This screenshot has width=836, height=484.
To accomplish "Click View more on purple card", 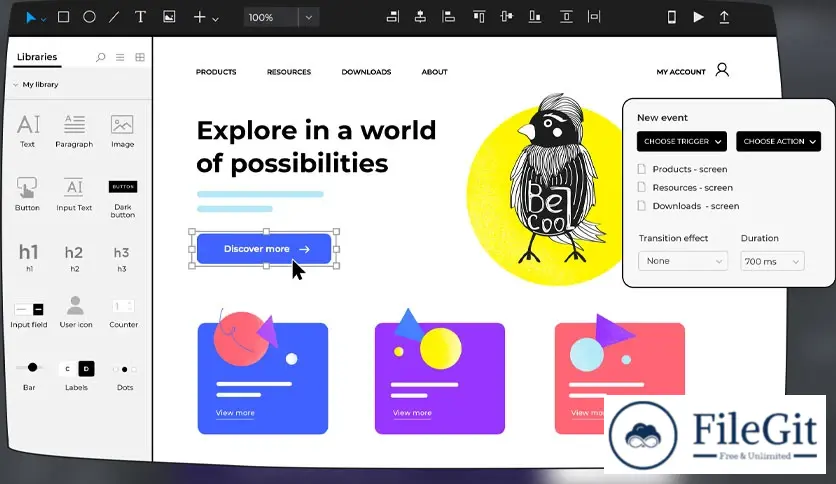I will [412, 413].
